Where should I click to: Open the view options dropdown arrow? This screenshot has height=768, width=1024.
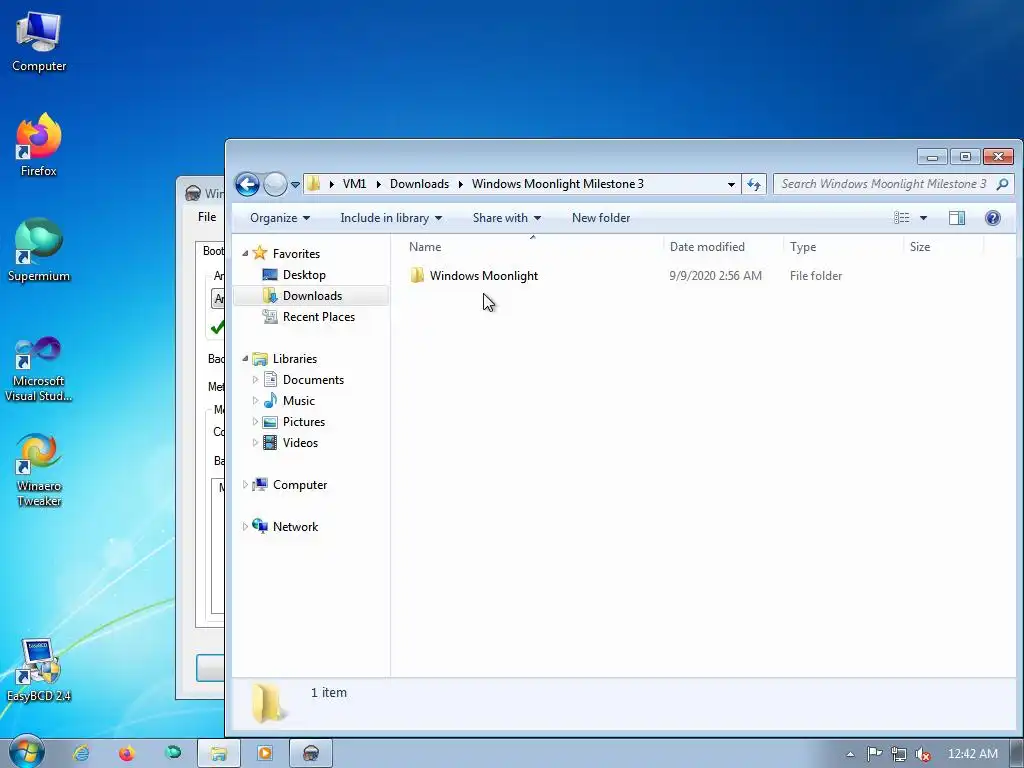923,218
